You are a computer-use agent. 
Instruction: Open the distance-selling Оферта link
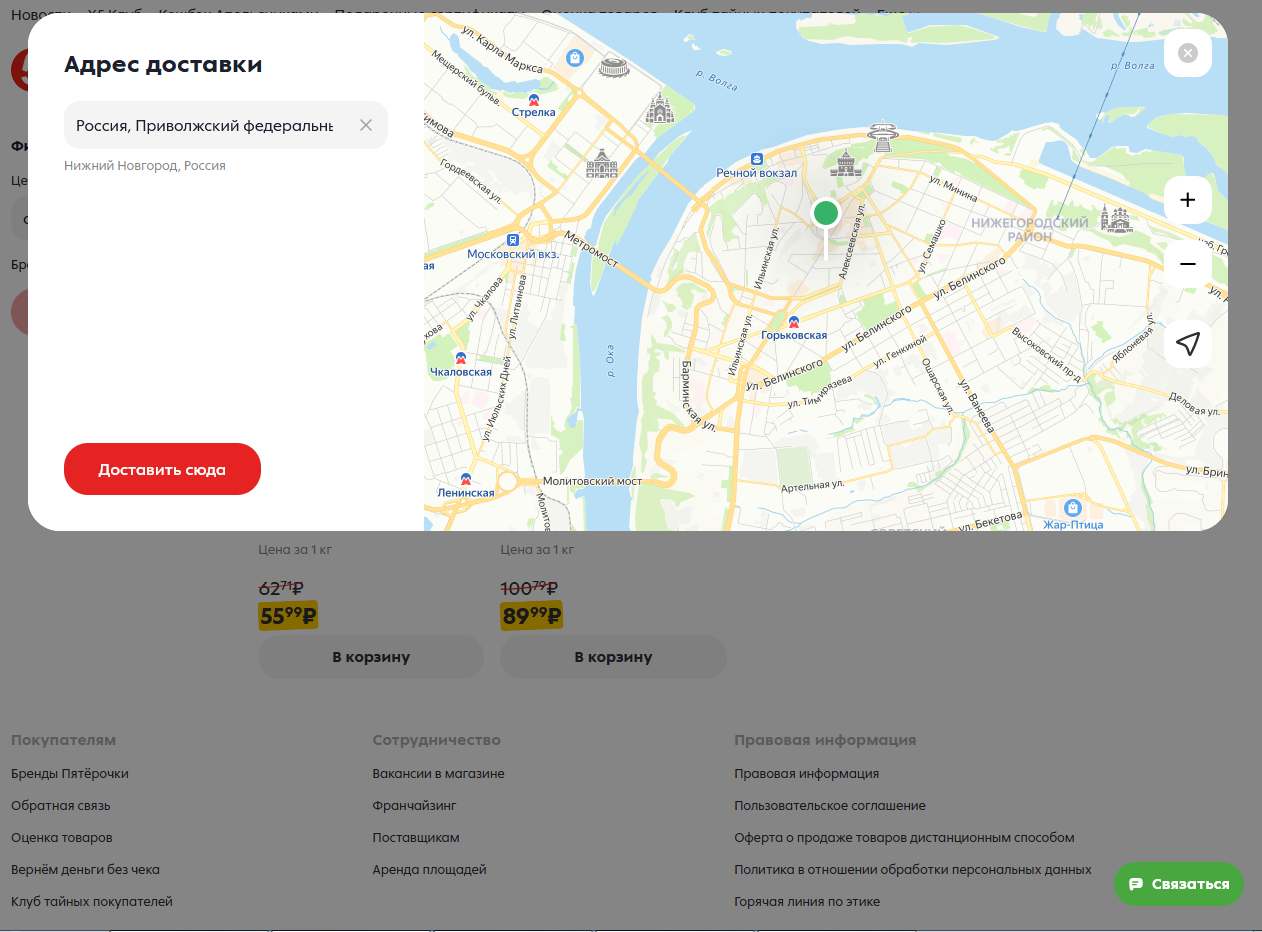(x=904, y=838)
